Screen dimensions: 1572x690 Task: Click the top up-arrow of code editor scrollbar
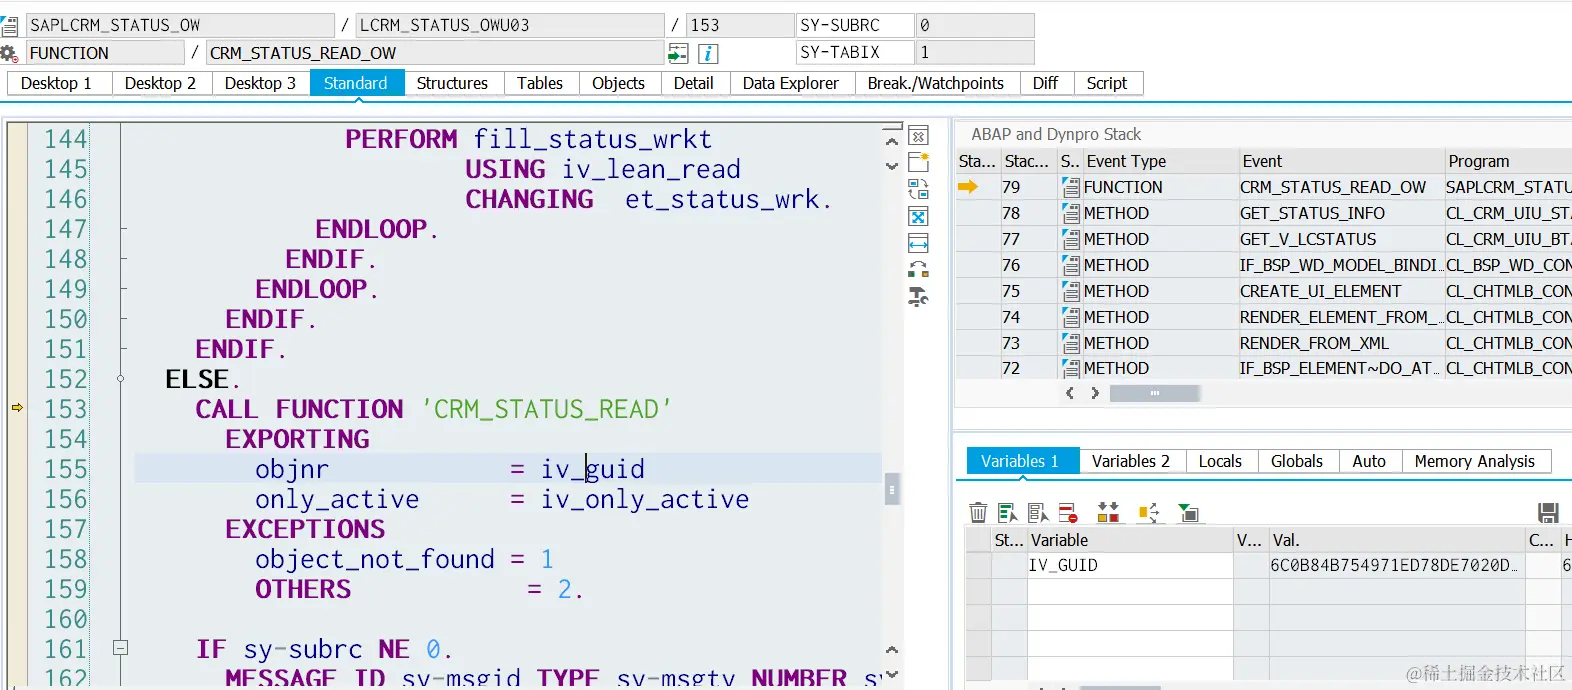892,141
